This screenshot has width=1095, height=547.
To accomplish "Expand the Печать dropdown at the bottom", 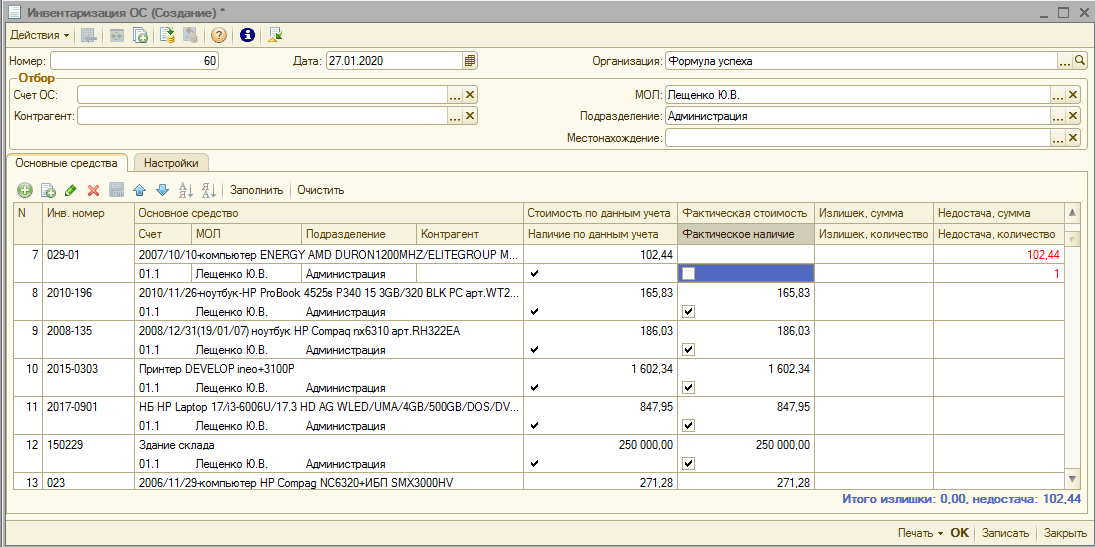I will pyautogui.click(x=920, y=533).
